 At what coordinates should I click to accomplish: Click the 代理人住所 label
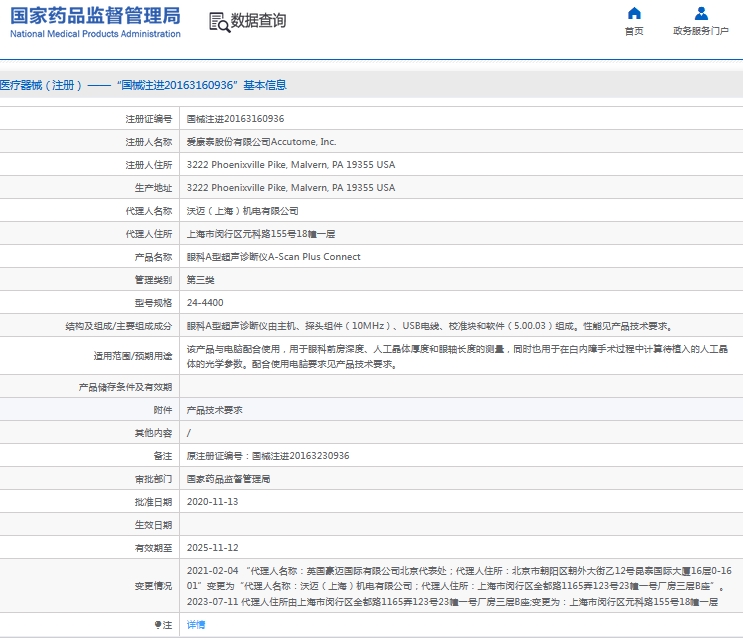(149, 234)
